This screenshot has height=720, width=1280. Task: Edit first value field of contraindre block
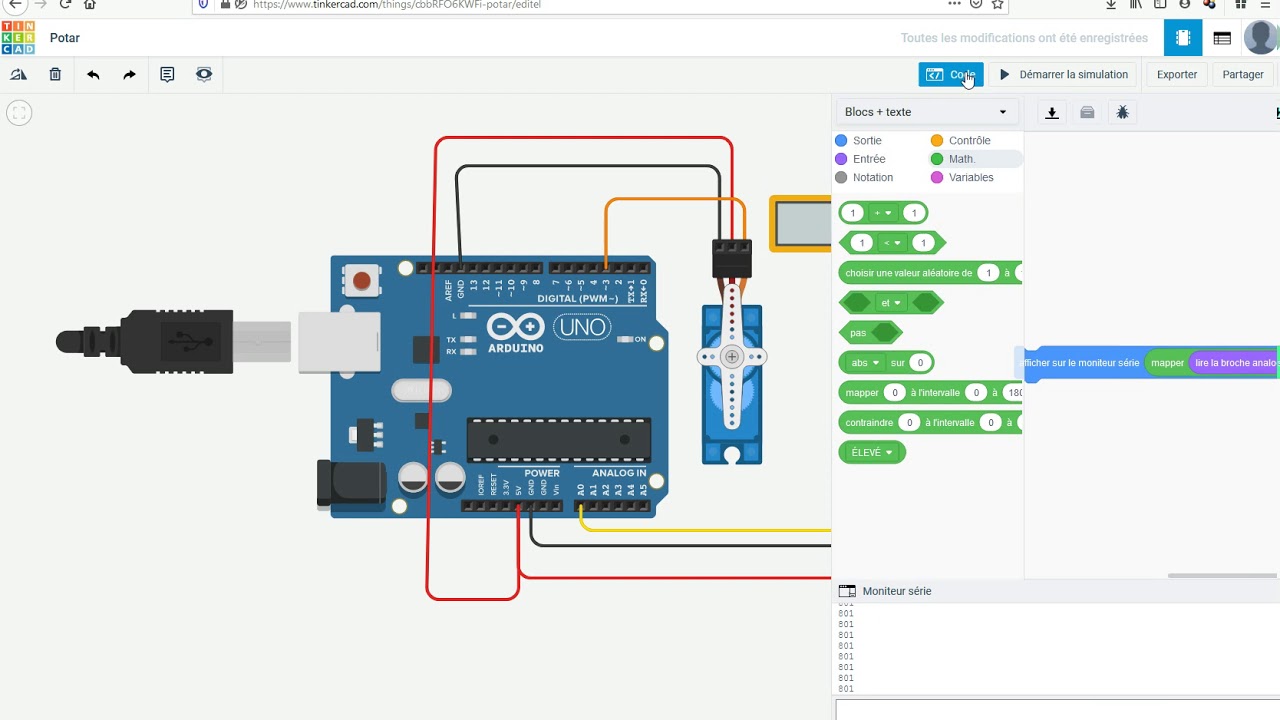click(909, 423)
